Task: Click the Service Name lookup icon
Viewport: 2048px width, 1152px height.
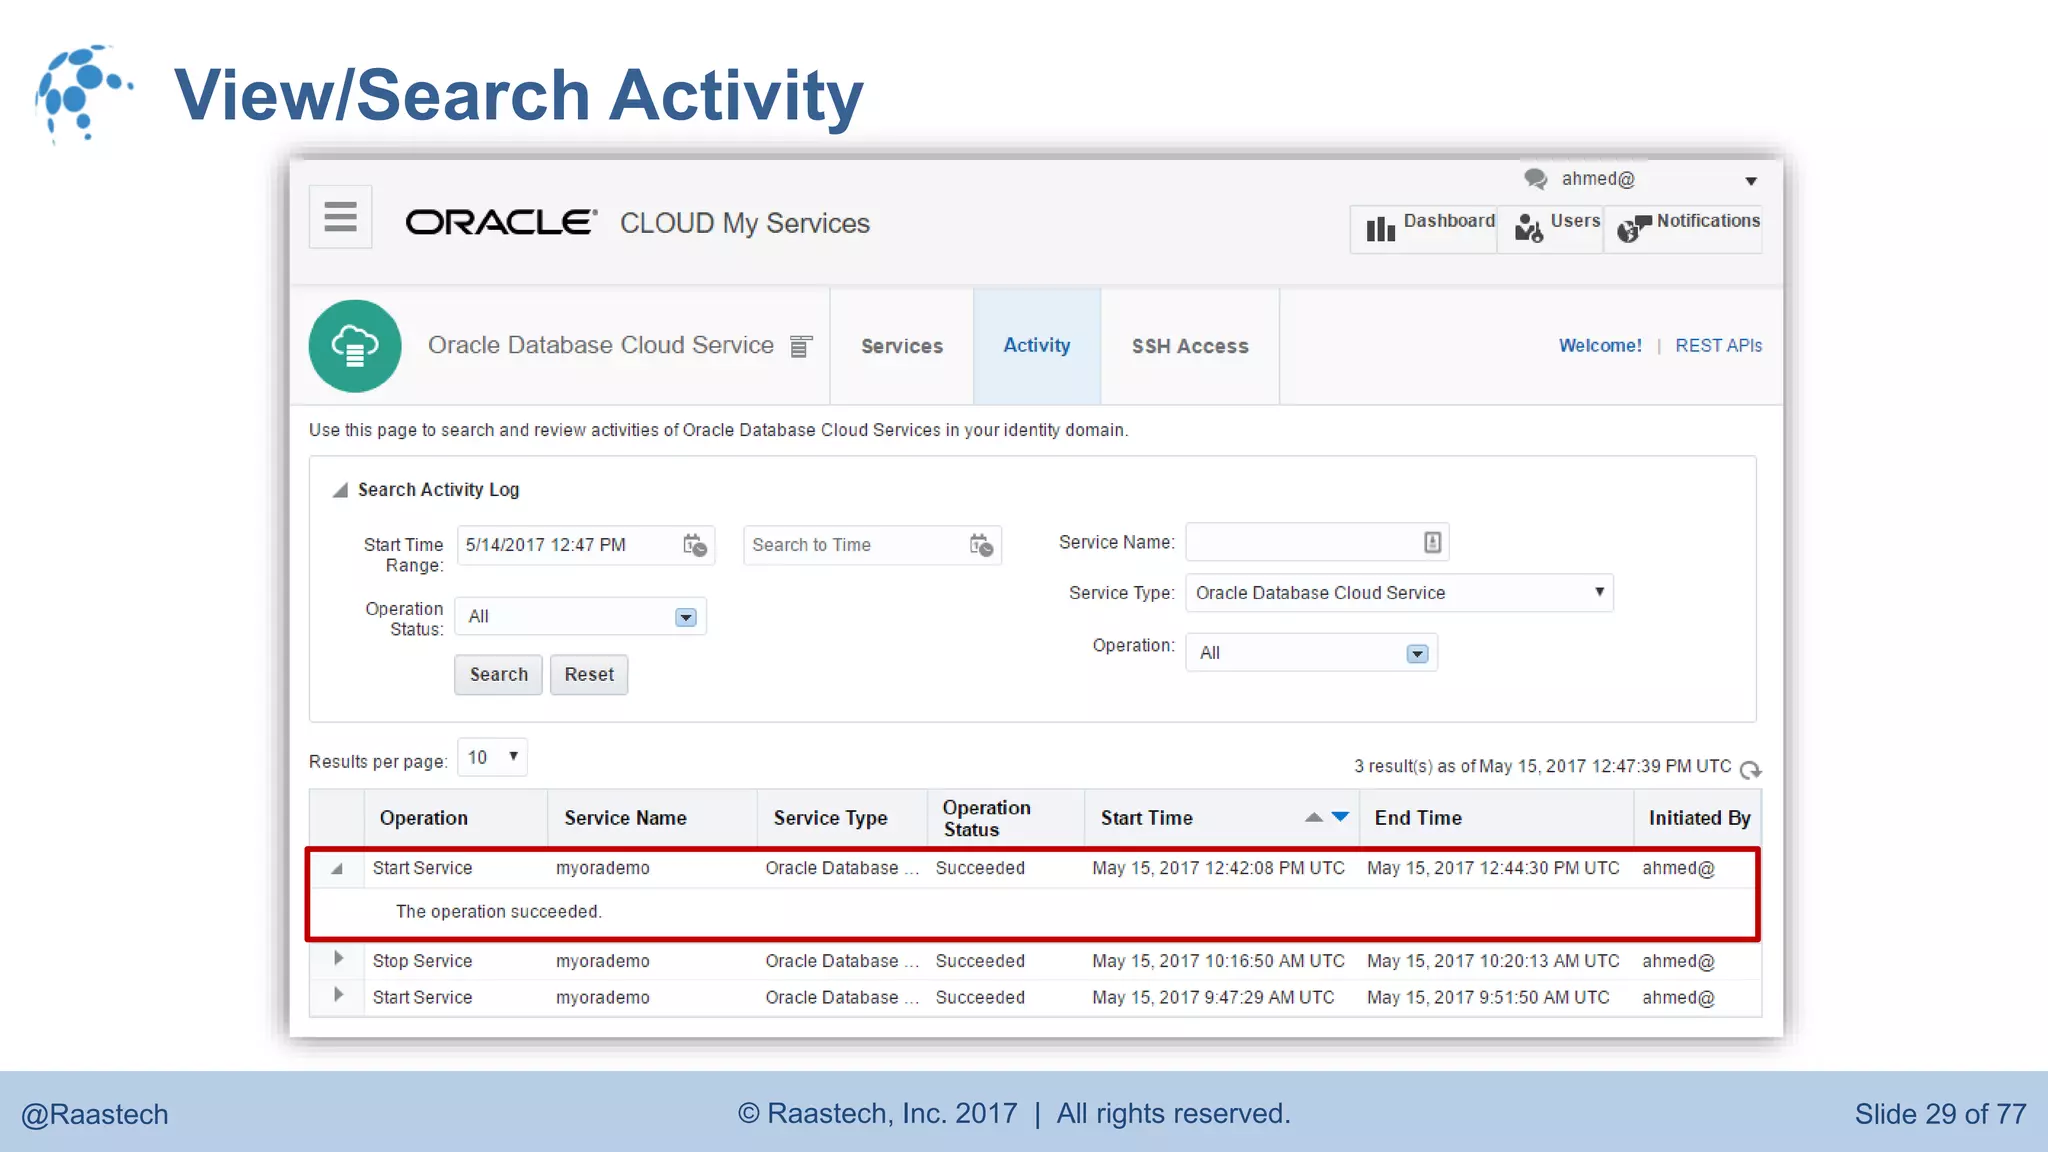Action: [1432, 542]
